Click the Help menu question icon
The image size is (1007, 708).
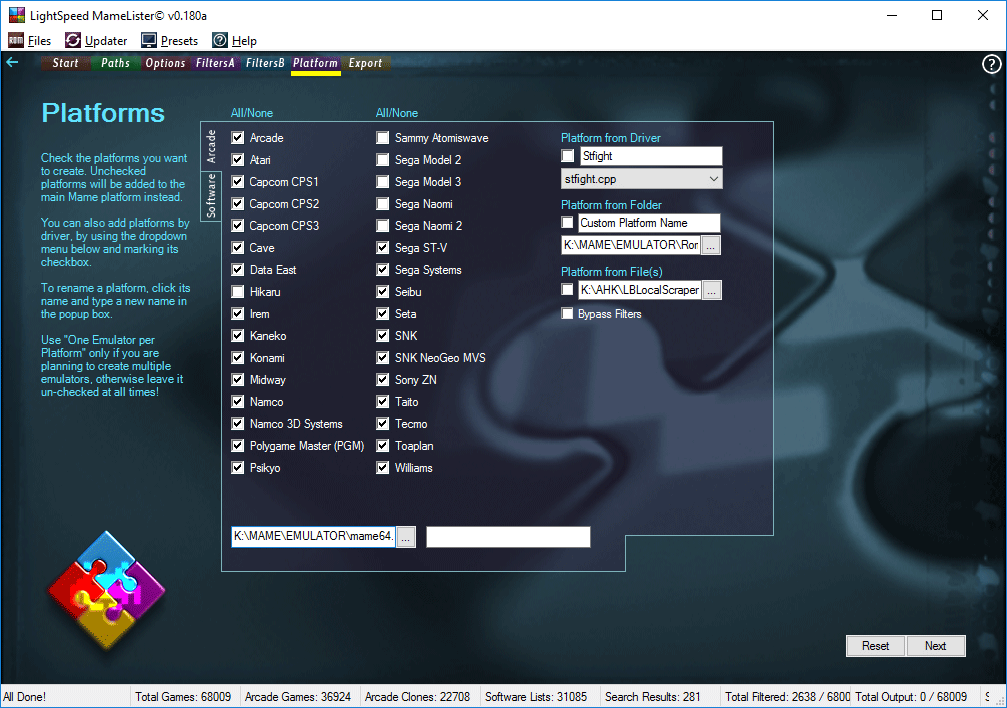220,40
